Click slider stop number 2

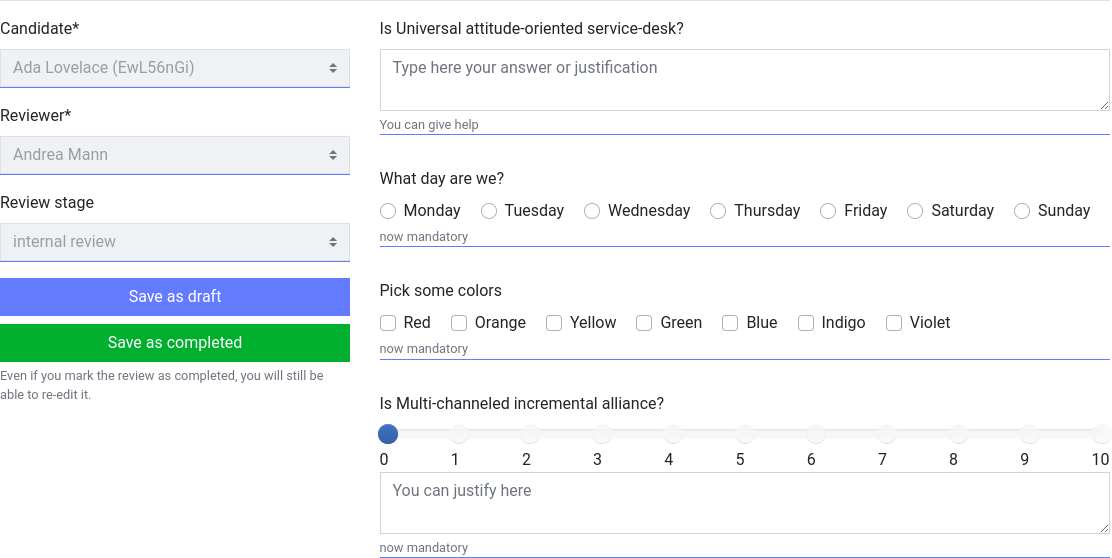tap(530, 434)
